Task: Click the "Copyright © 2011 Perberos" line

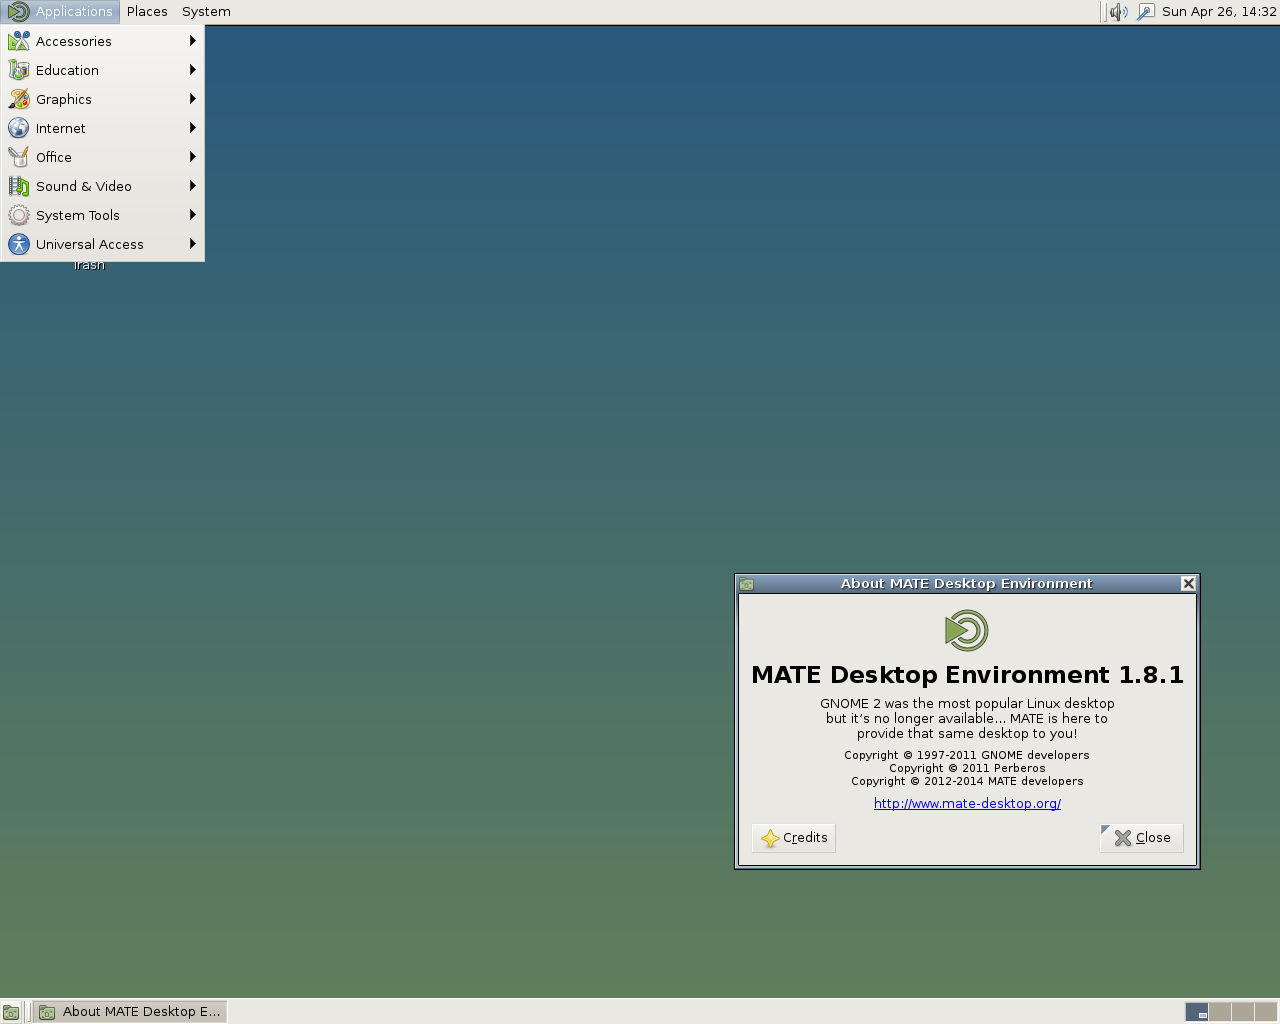Action: pyautogui.click(x=967, y=768)
